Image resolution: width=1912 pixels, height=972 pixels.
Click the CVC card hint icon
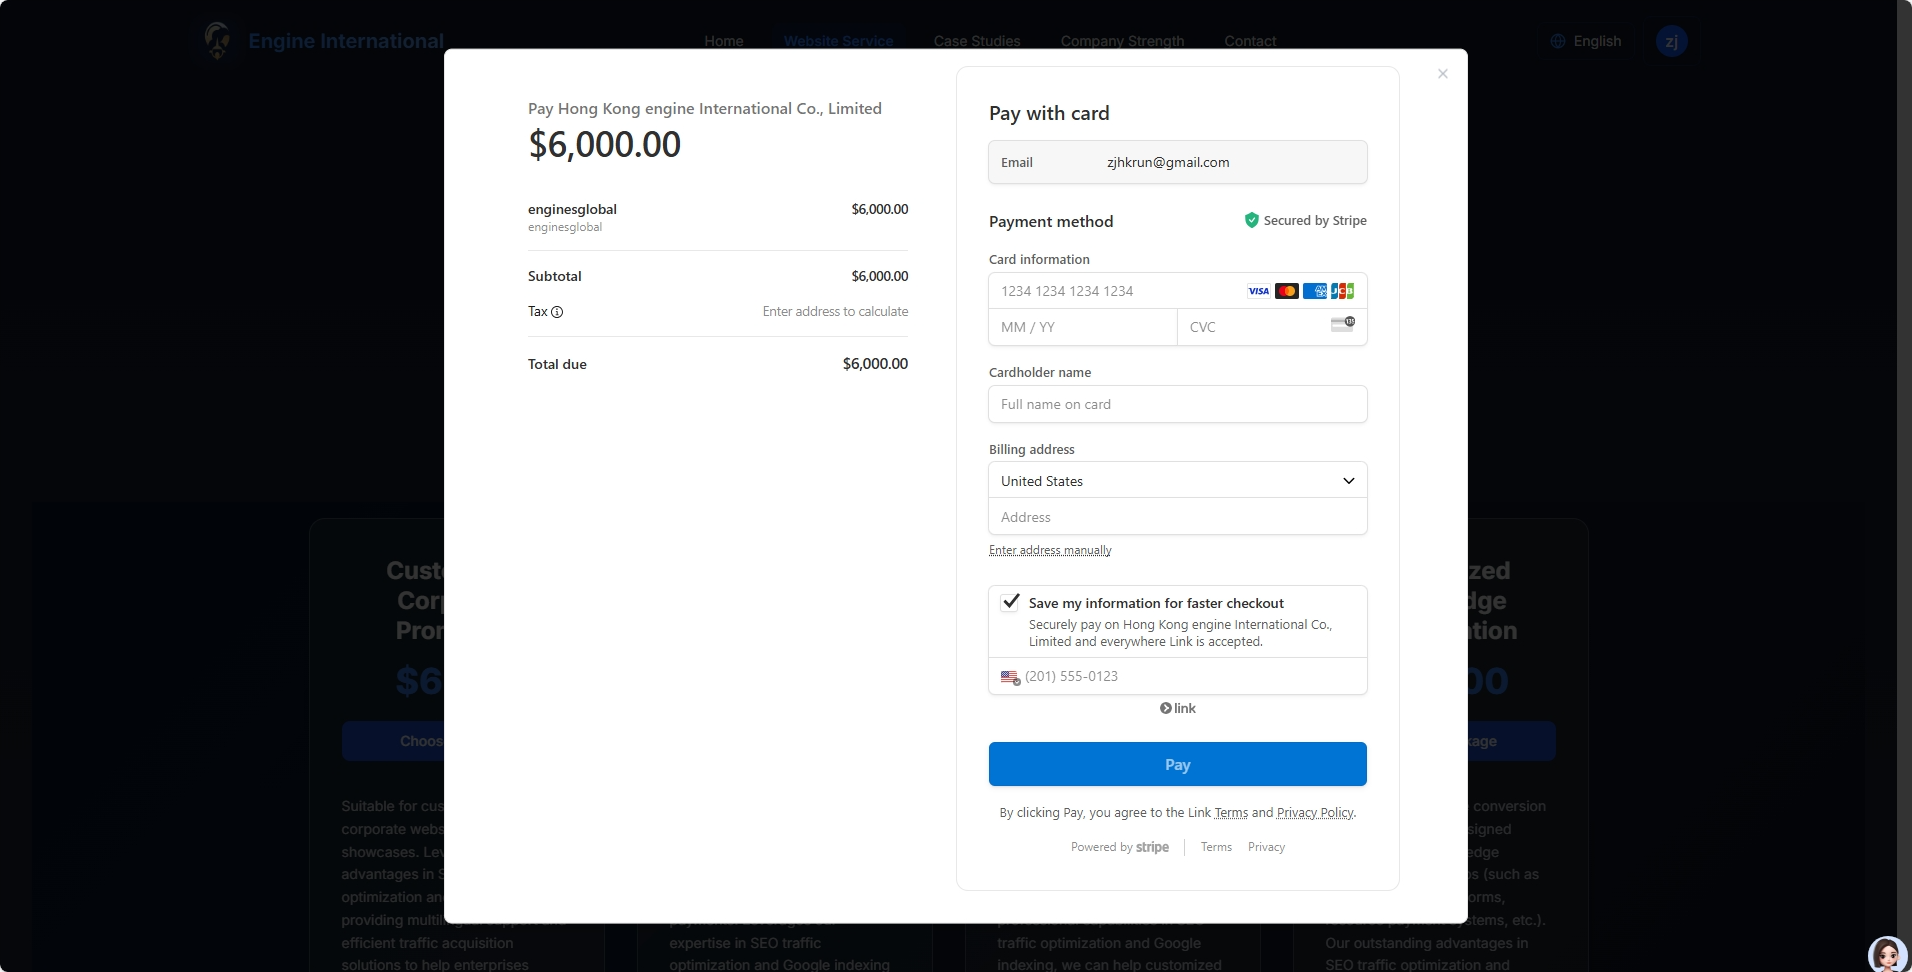(x=1343, y=324)
